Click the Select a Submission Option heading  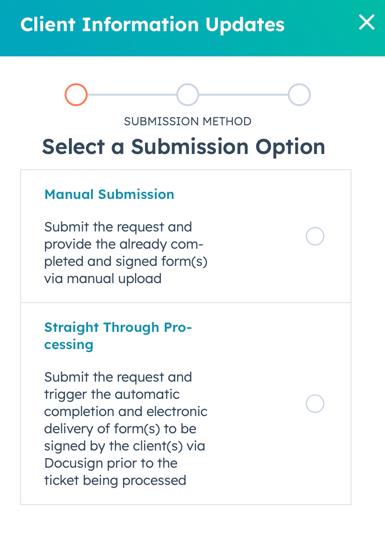pos(184,146)
